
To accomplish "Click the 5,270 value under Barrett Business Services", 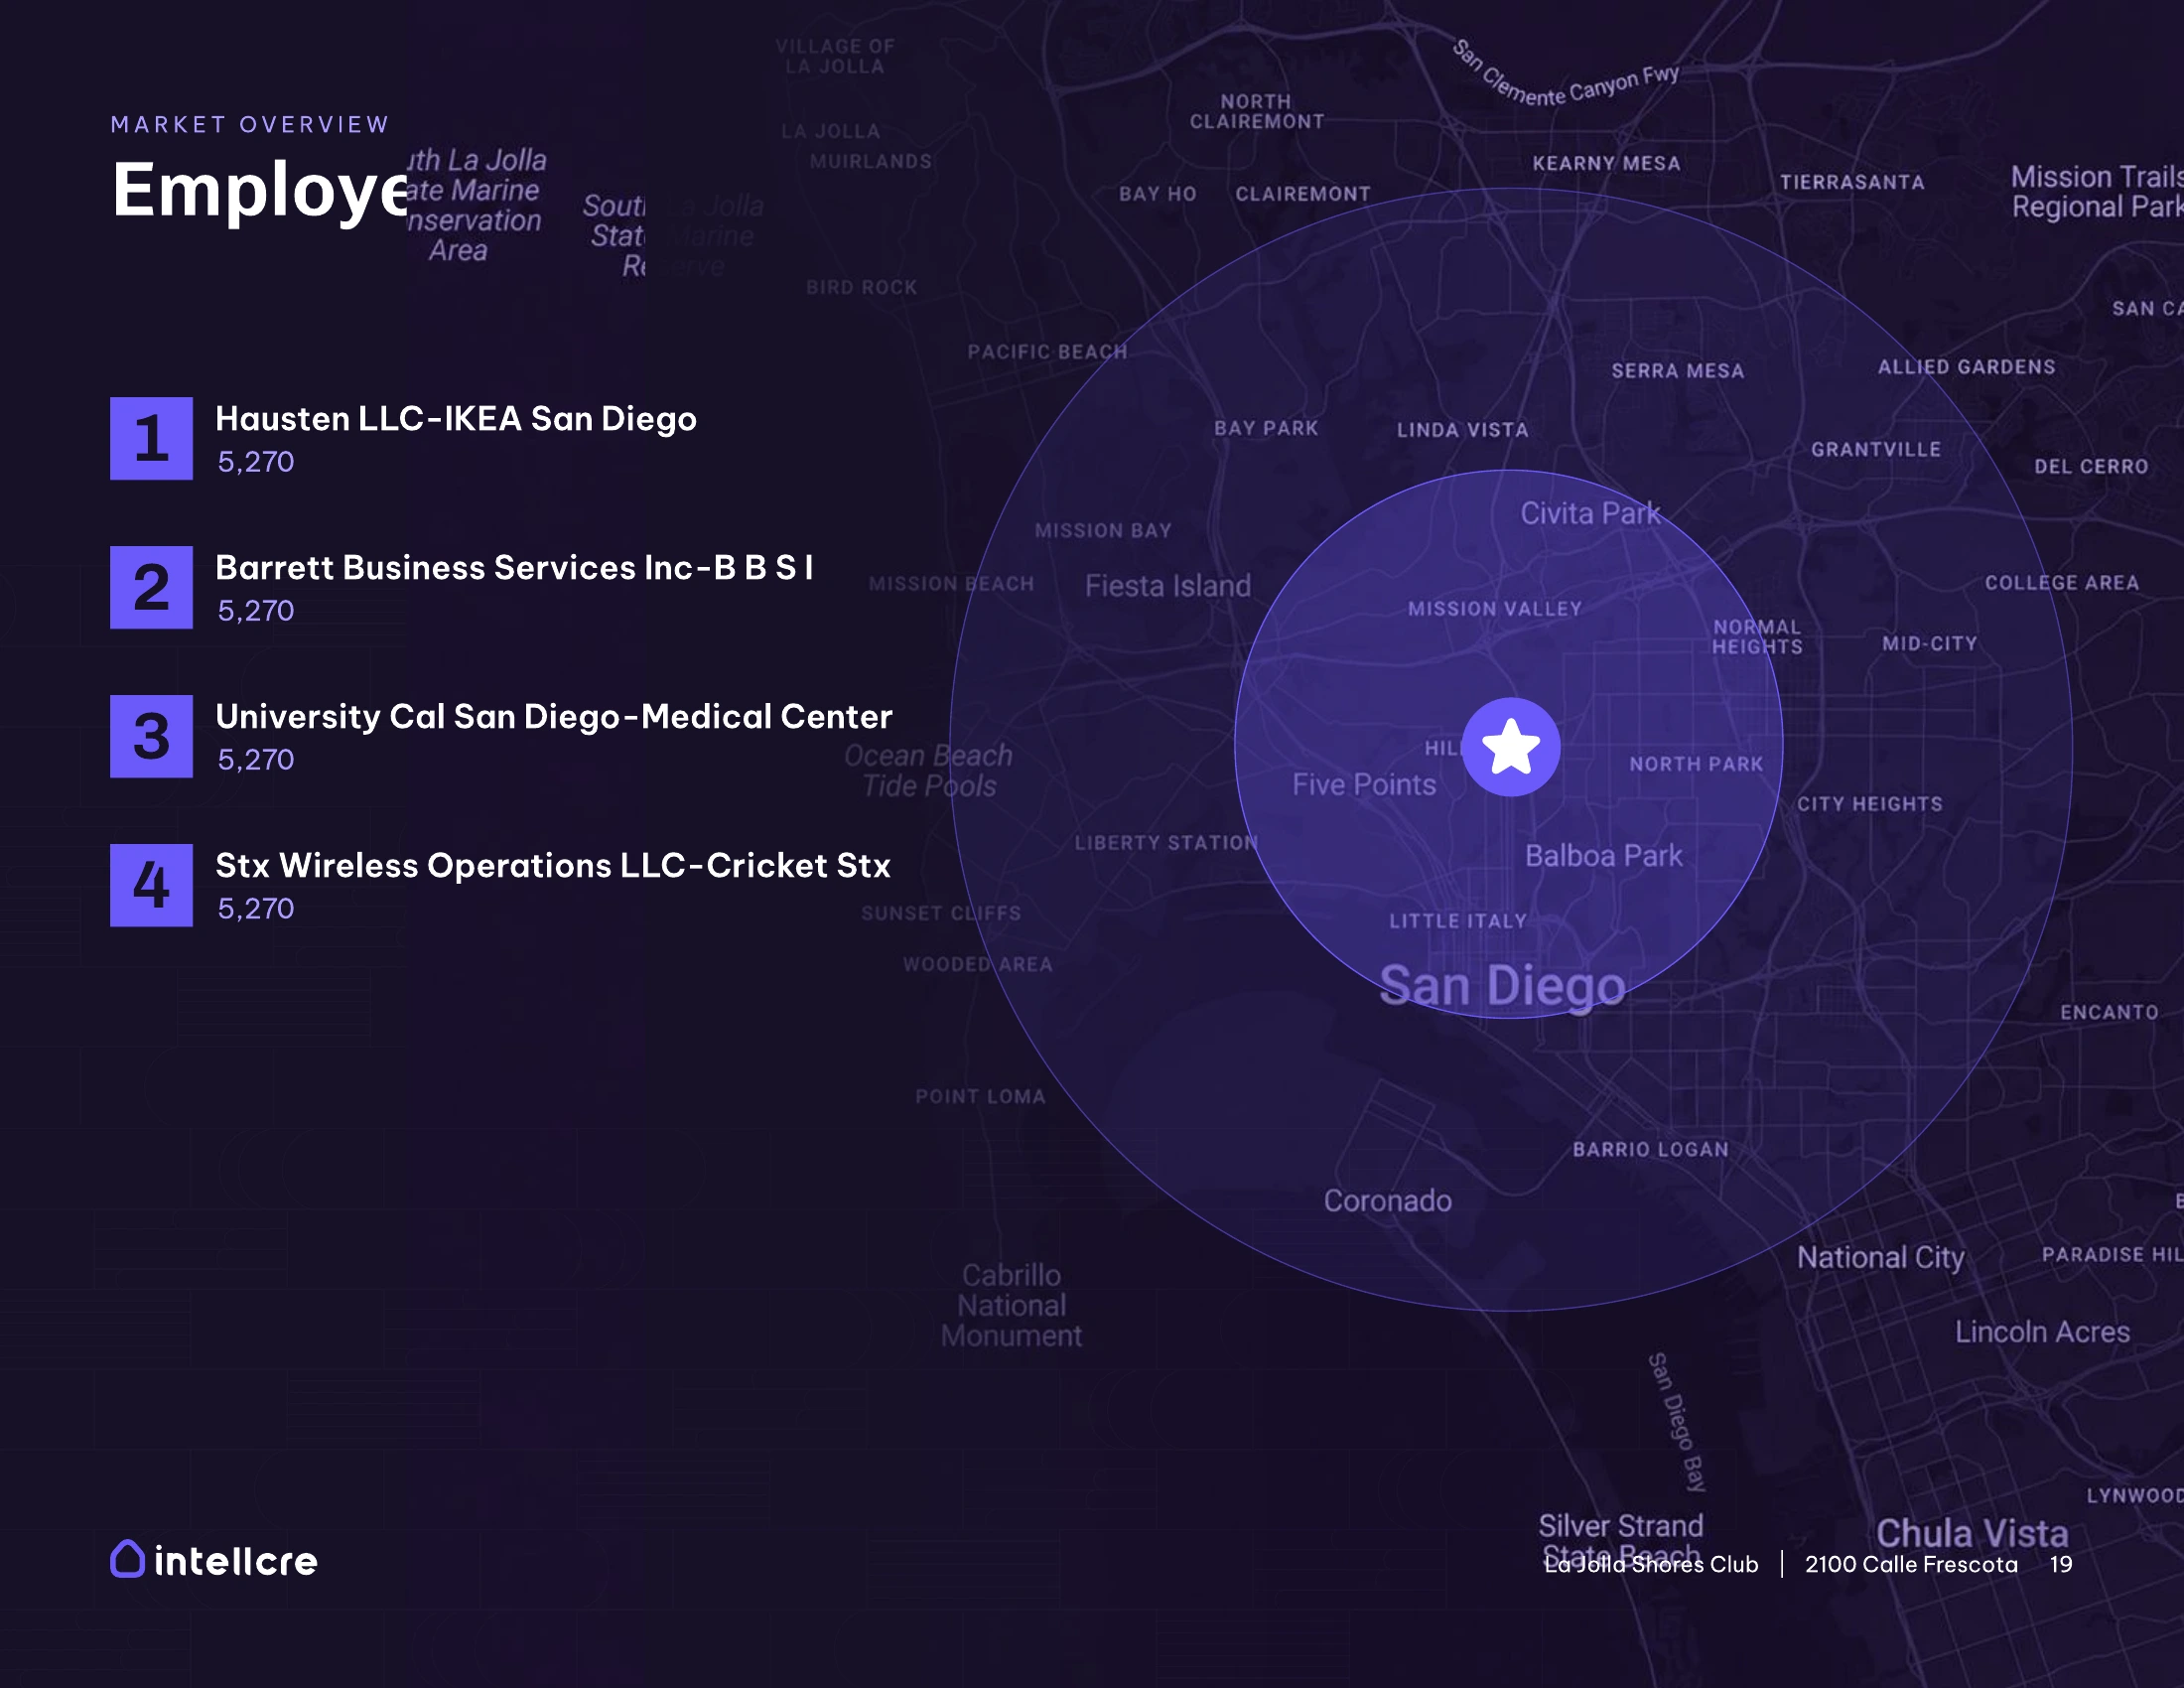I will point(256,611).
